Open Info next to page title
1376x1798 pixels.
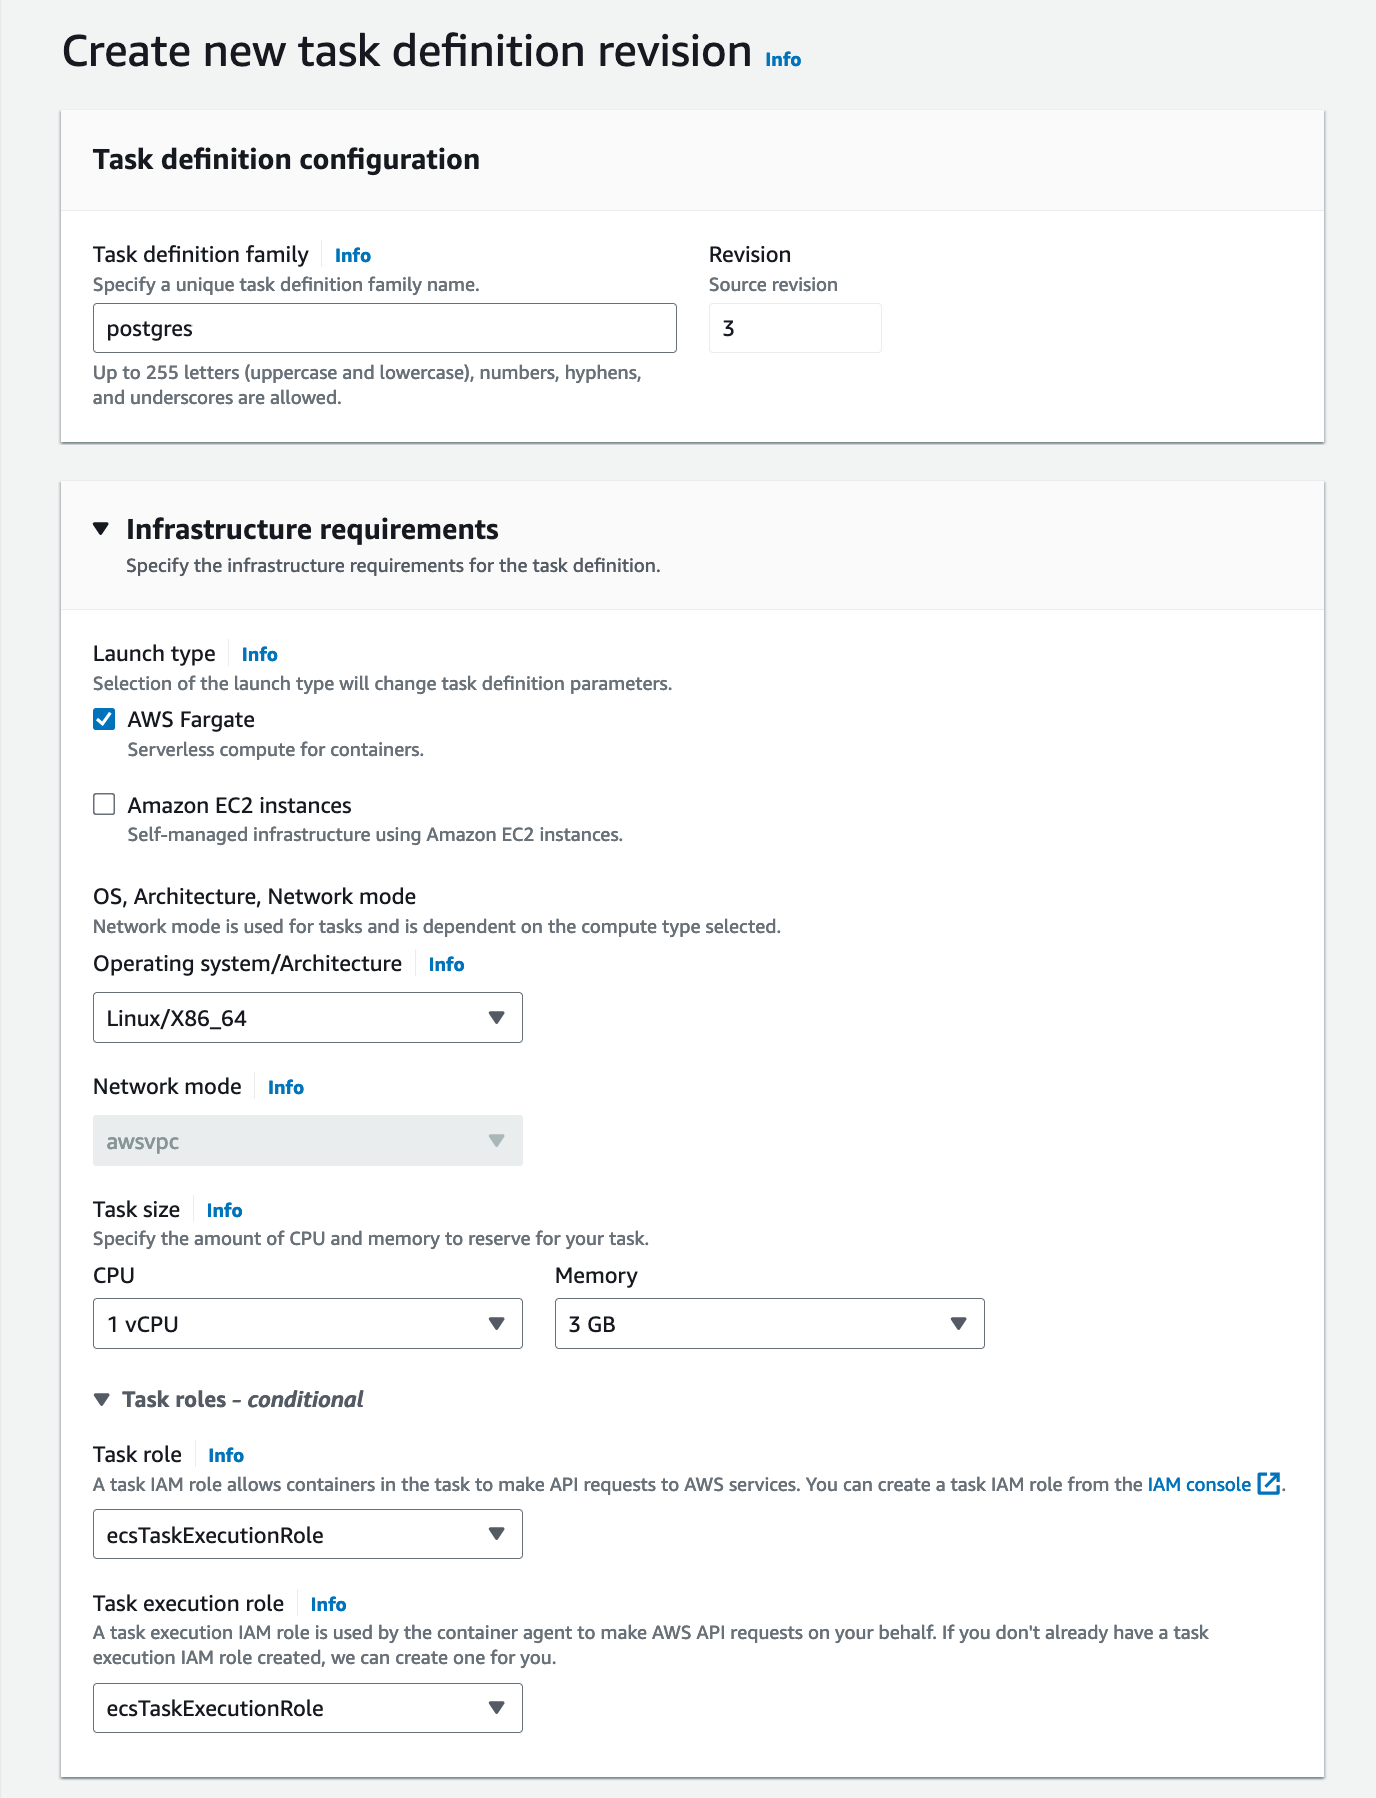tap(783, 60)
